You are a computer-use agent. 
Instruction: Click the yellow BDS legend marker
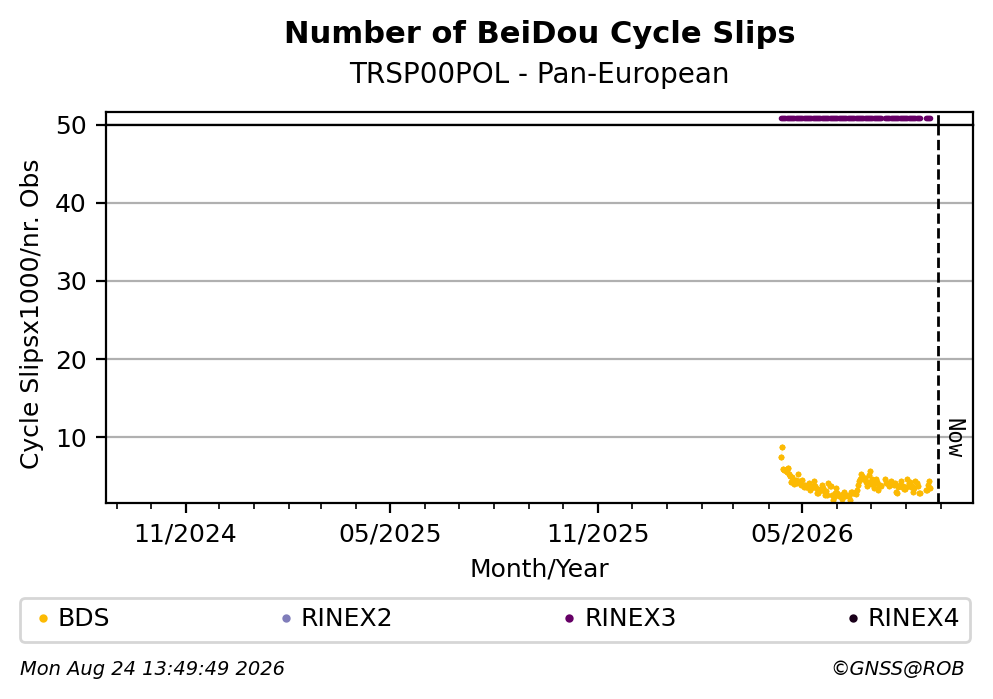coord(43,619)
